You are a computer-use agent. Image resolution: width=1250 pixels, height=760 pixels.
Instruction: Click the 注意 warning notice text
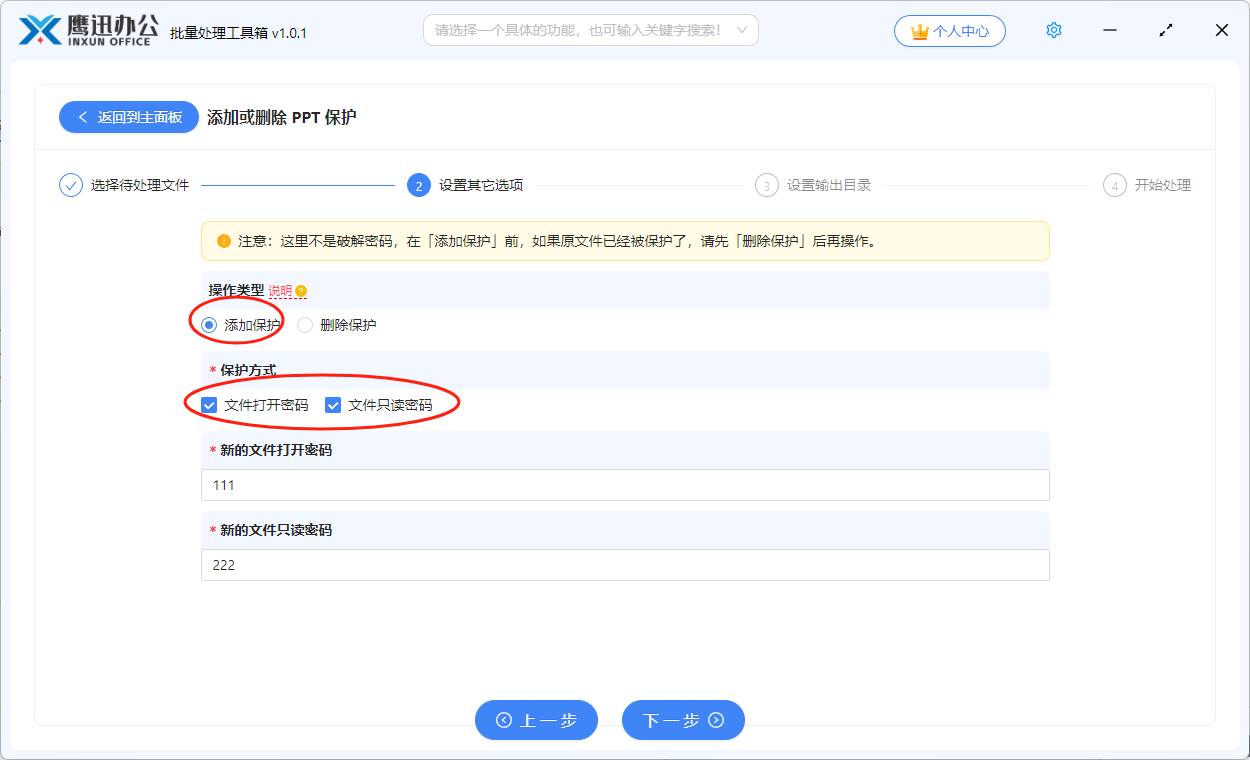tap(556, 241)
